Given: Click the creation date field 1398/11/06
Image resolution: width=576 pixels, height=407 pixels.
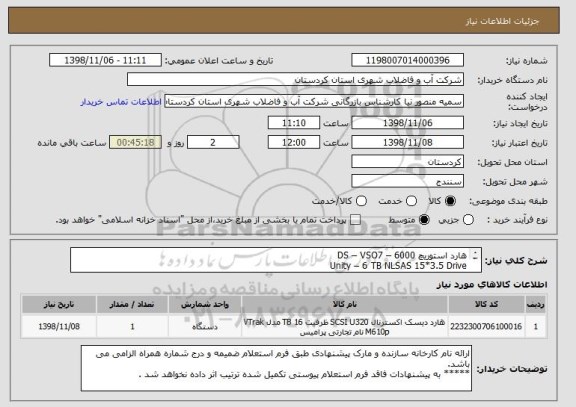Looking at the screenshot, I should [407, 123].
